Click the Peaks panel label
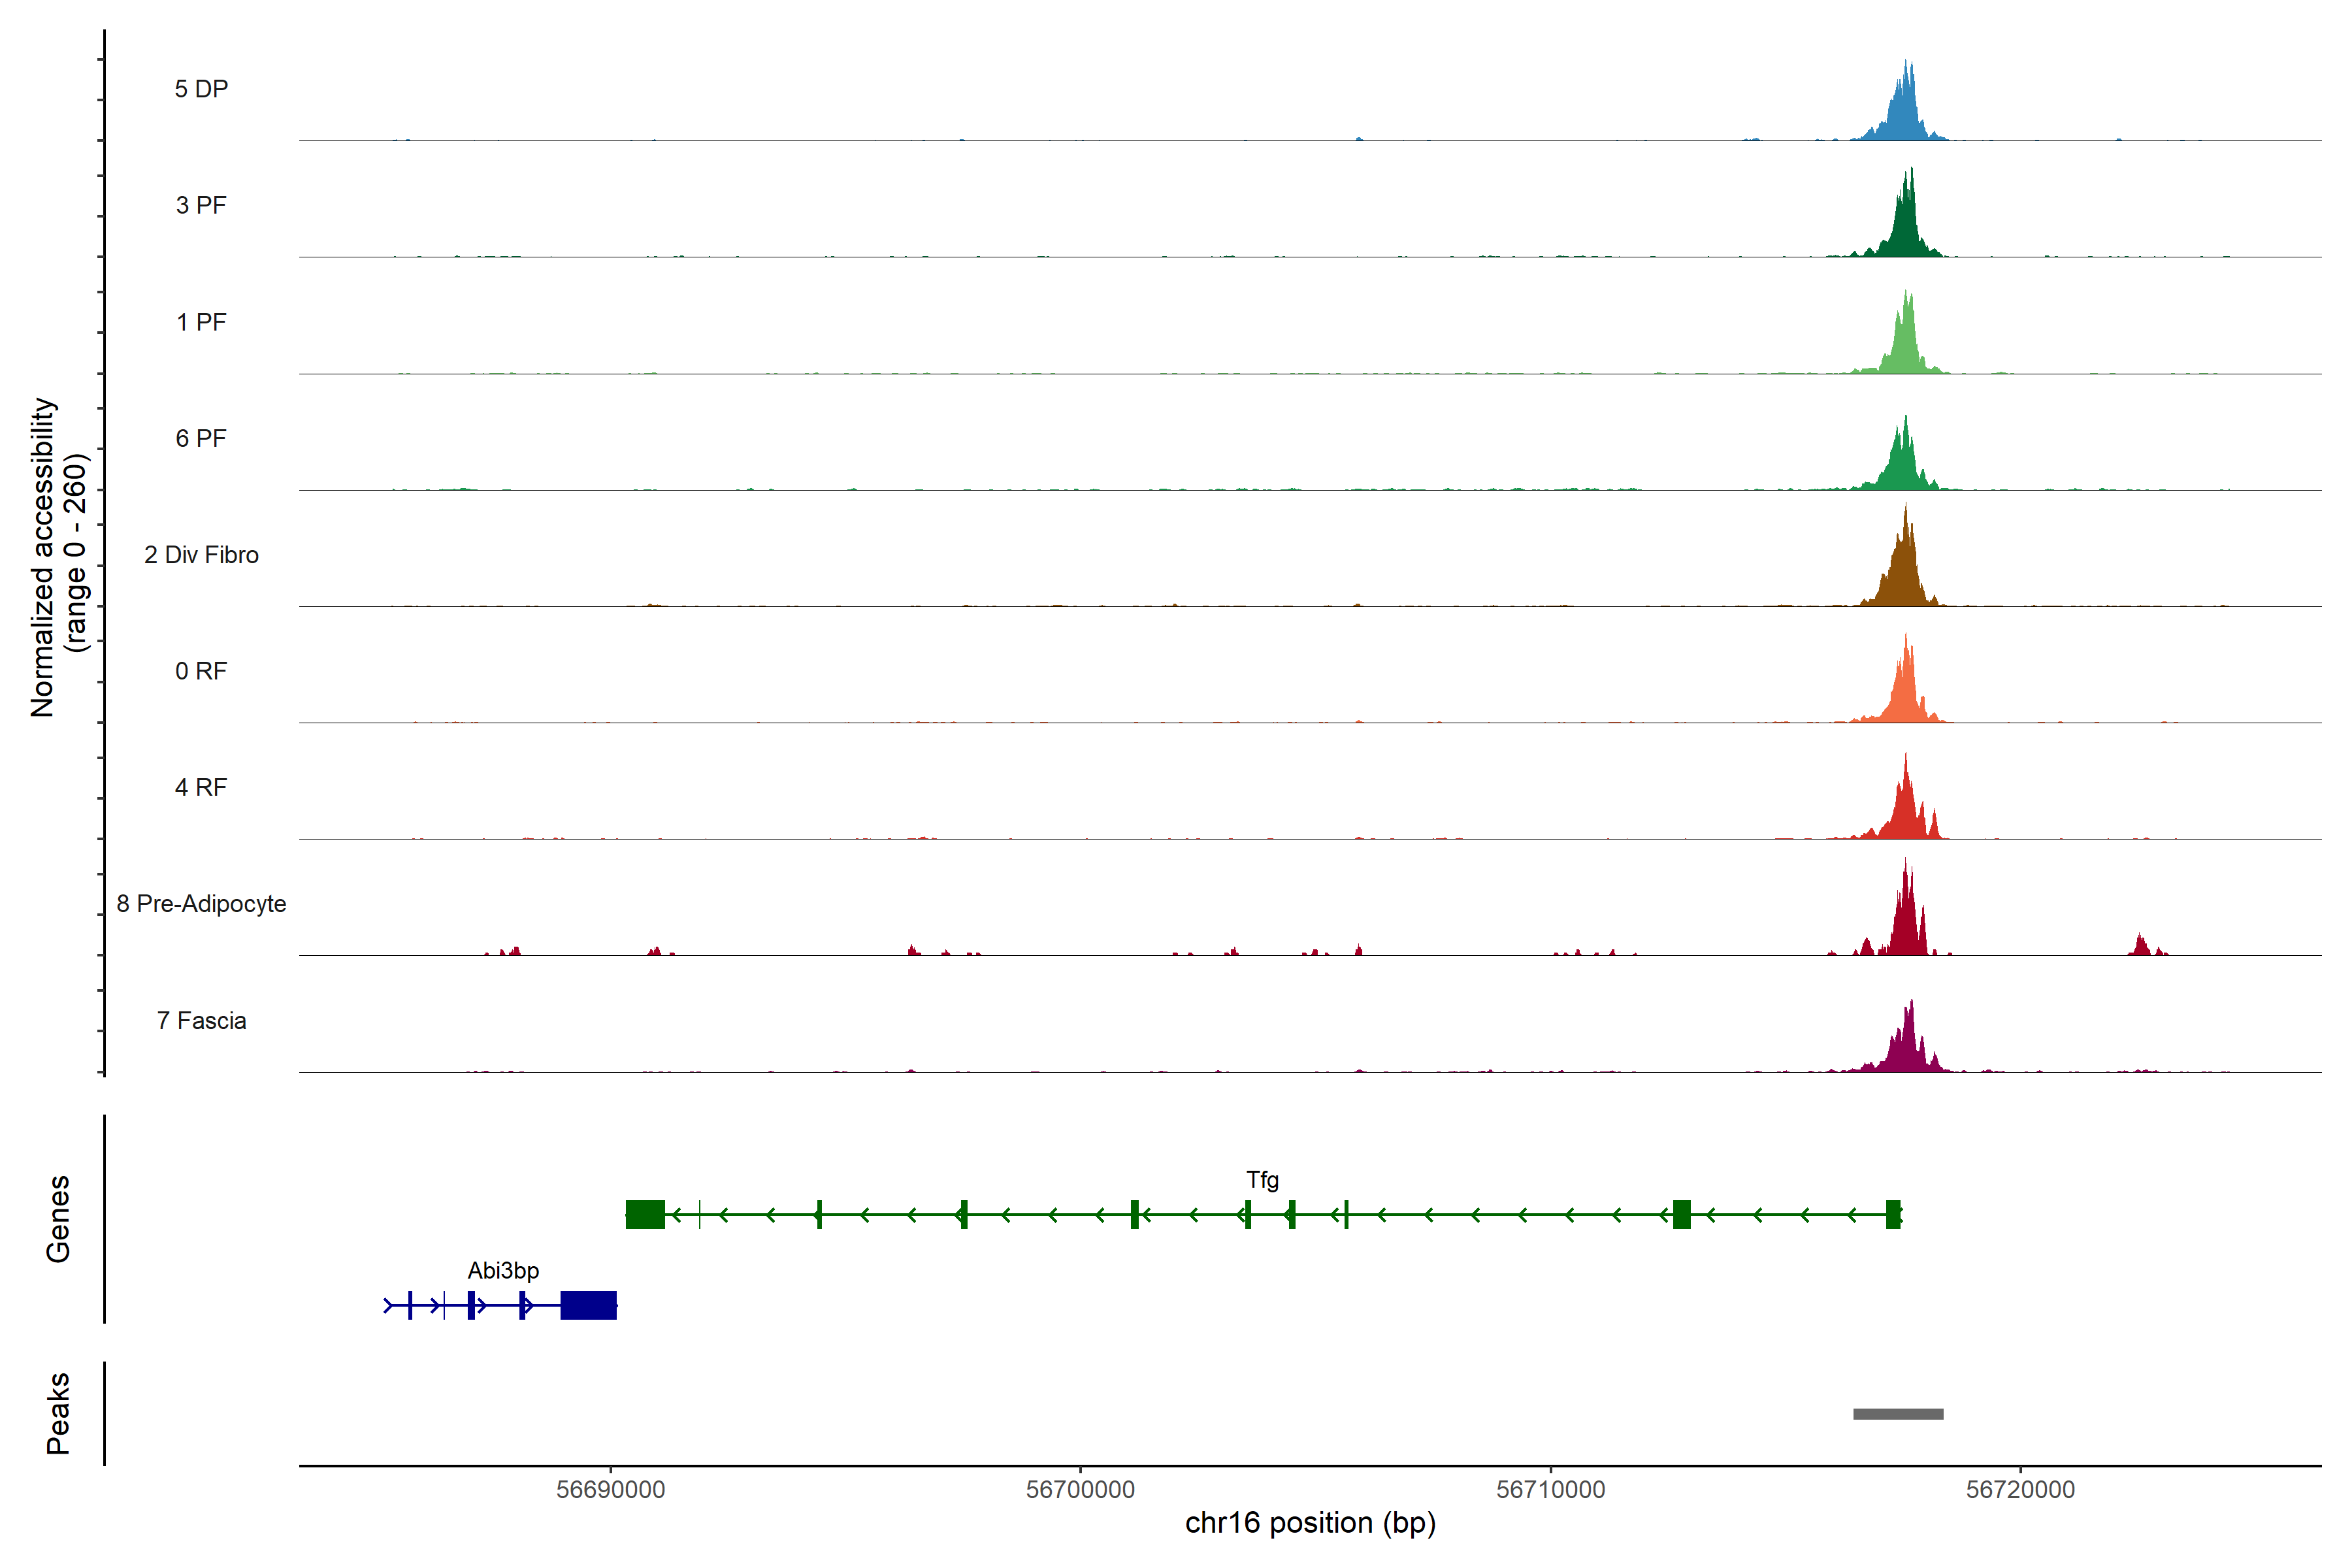Viewport: 2352px width, 1568px height. 58,1413
